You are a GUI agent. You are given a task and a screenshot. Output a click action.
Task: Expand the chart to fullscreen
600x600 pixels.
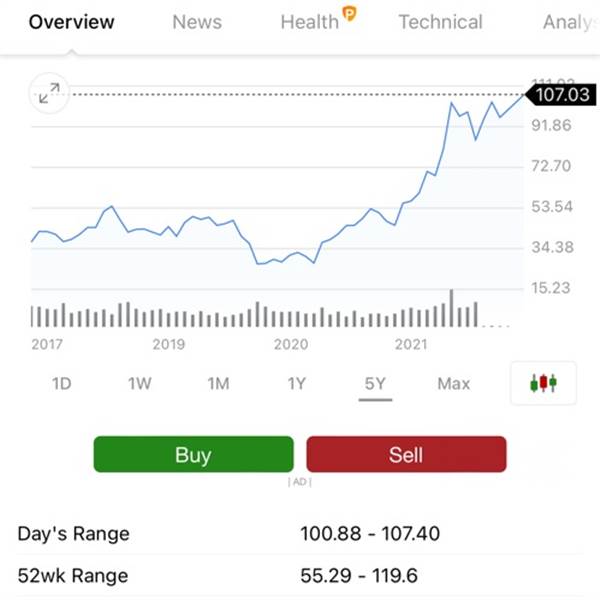coord(49,94)
